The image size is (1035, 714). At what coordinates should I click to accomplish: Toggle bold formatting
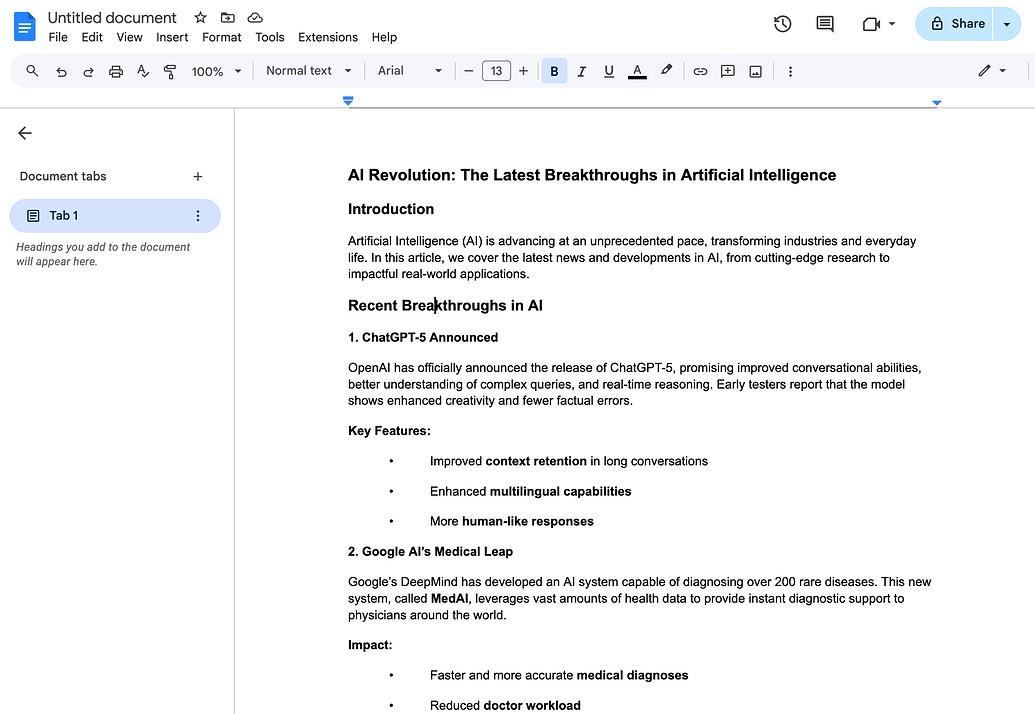point(554,71)
